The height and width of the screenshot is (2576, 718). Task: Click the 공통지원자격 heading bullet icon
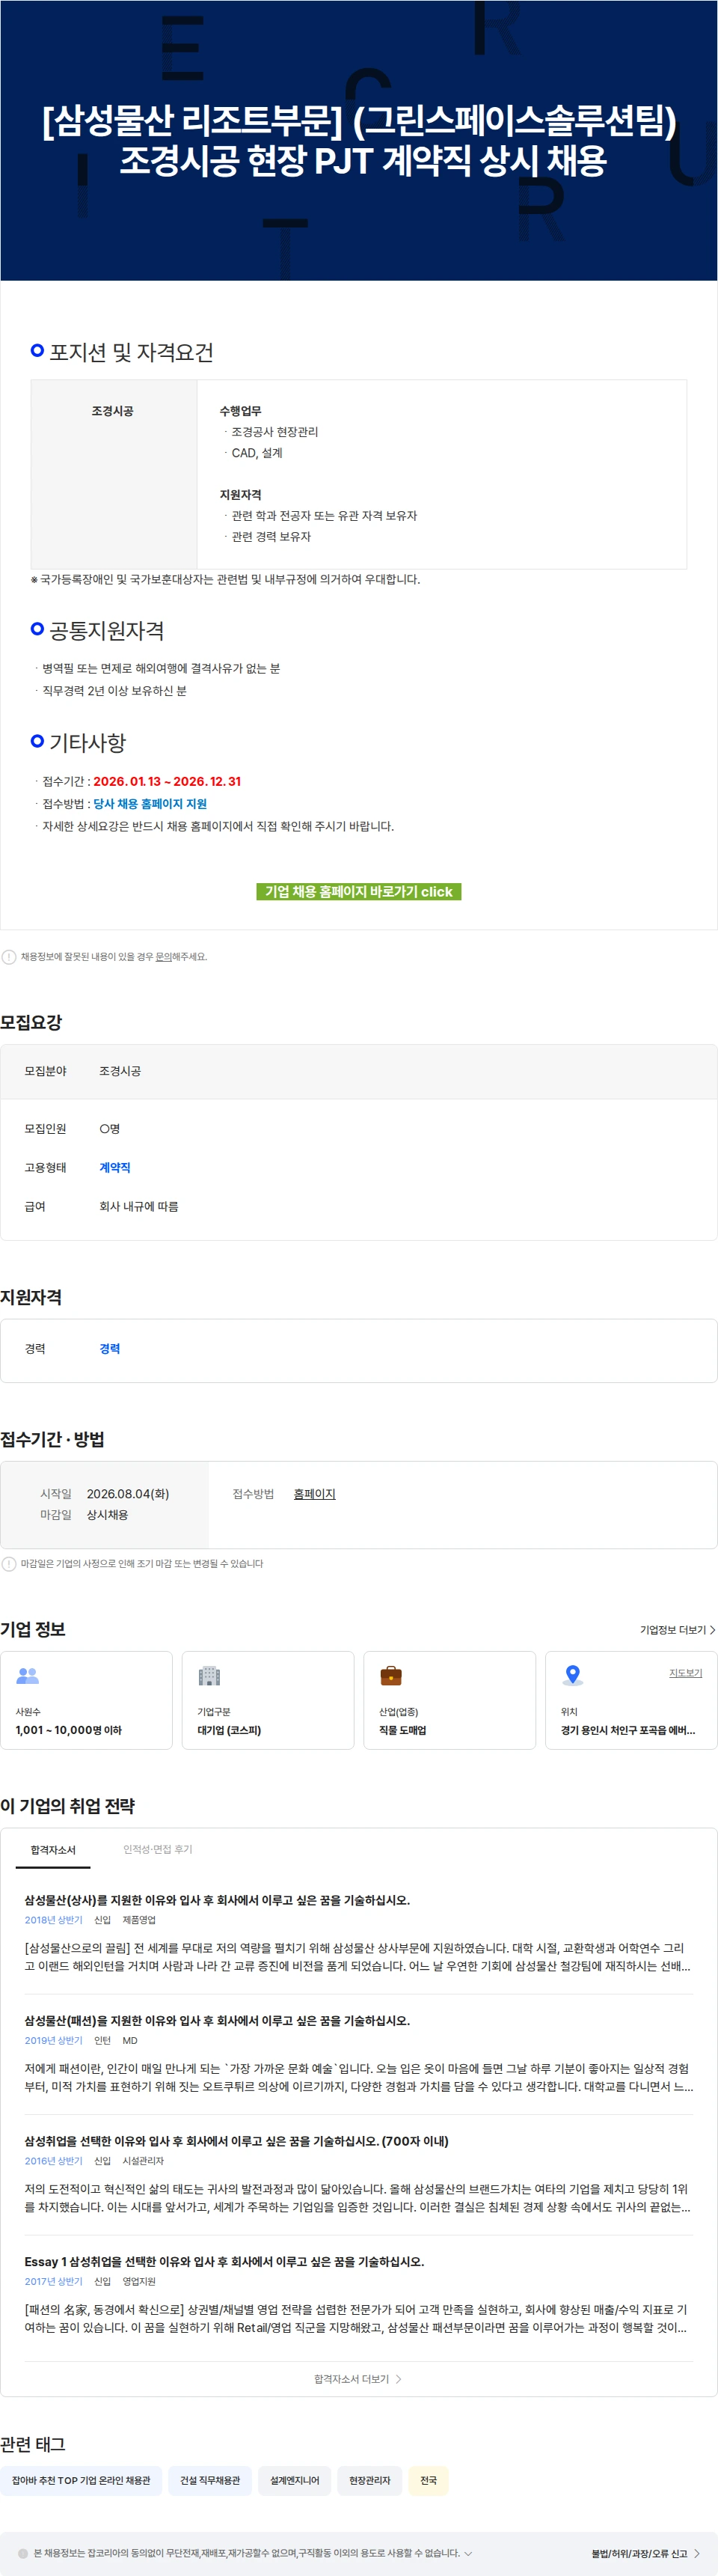(37, 628)
